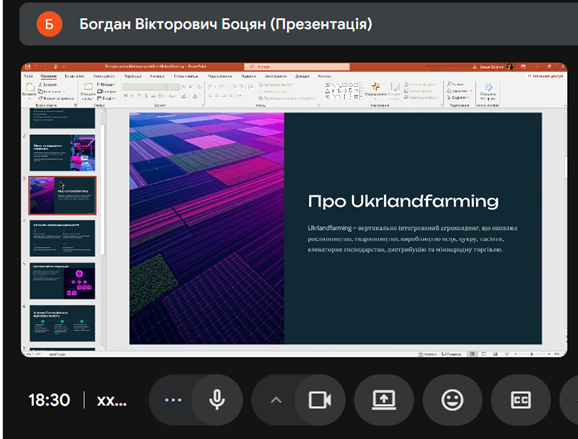Click the increase font size icon

[x=184, y=87]
